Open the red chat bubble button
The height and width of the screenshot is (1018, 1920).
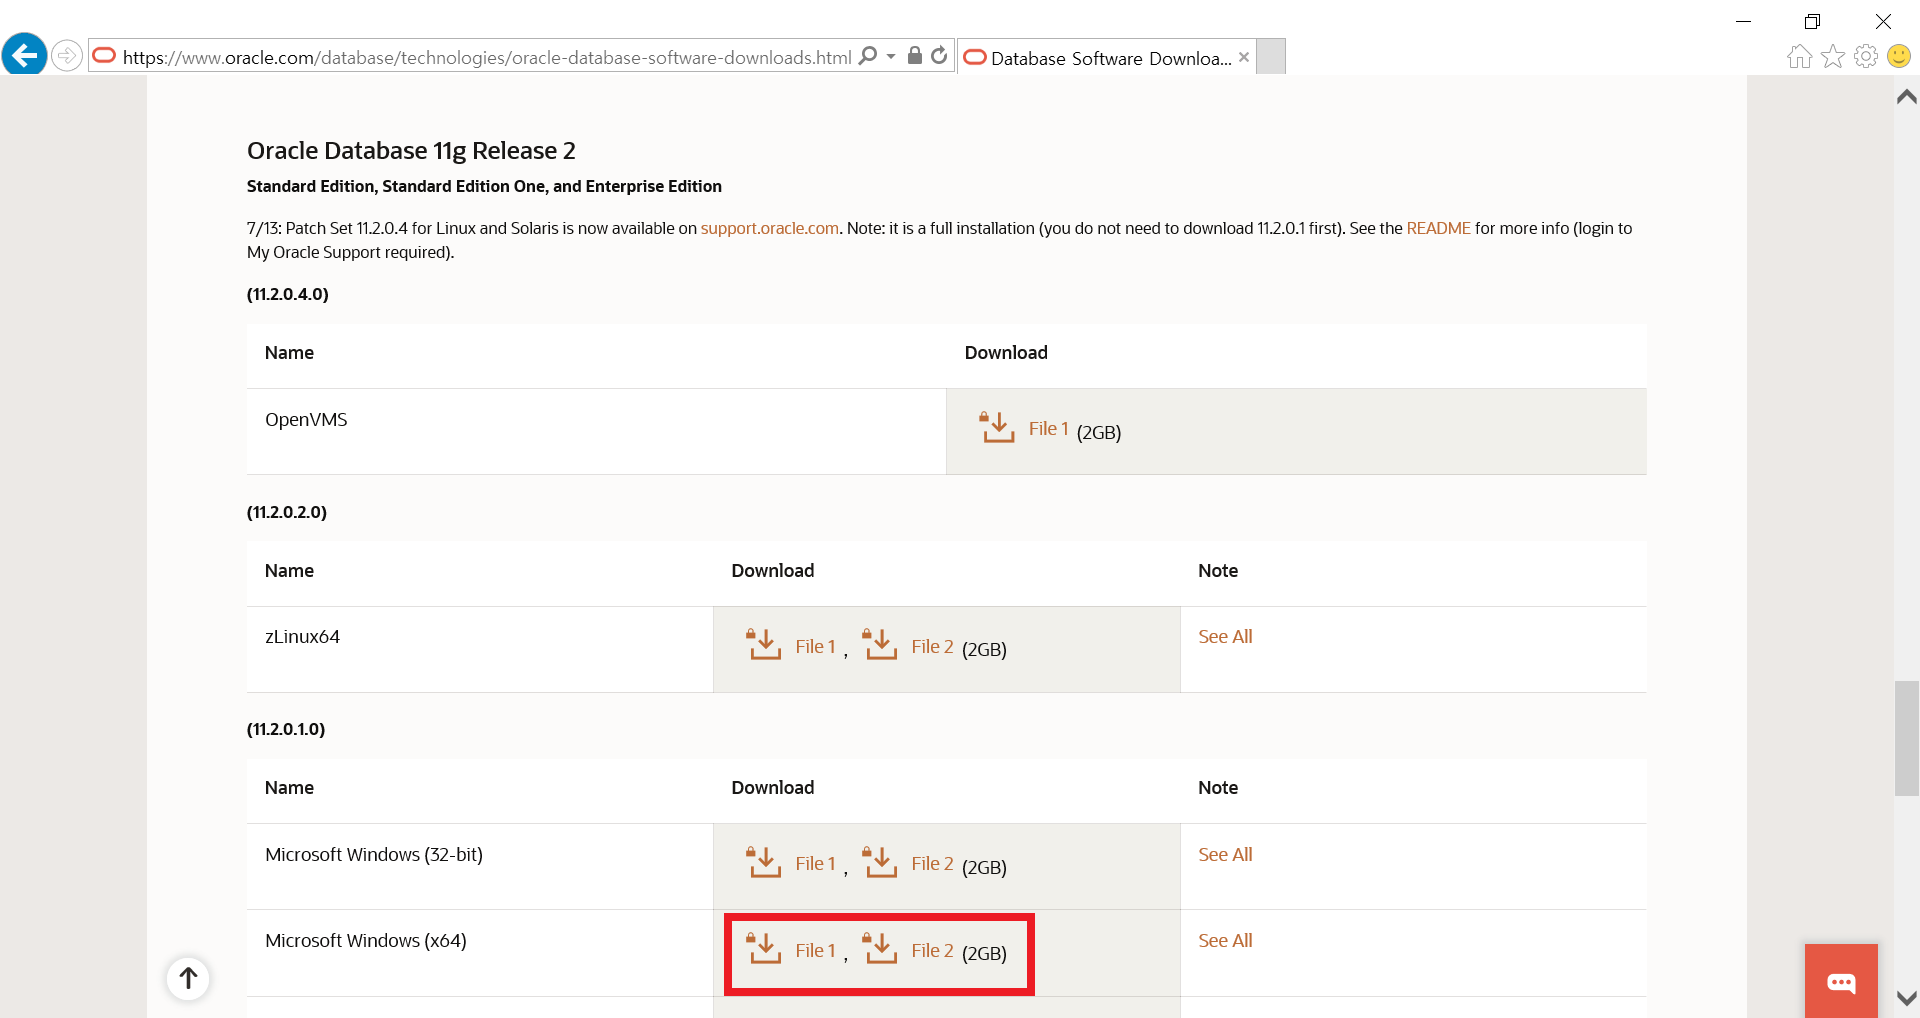point(1841,981)
